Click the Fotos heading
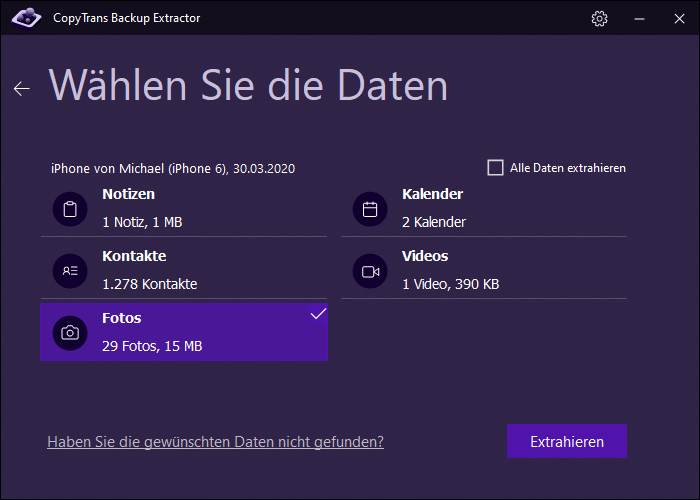The height and width of the screenshot is (500, 700). click(121, 318)
